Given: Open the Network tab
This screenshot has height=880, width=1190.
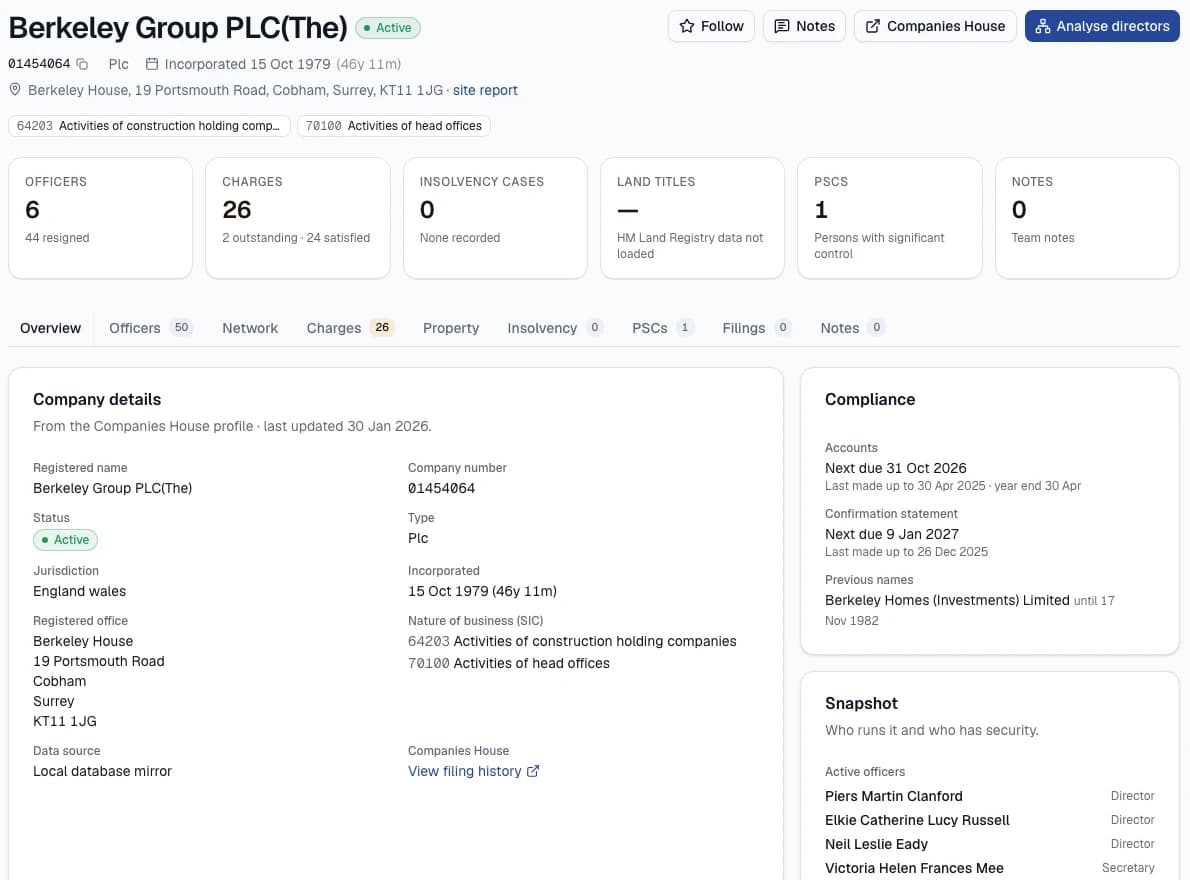Looking at the screenshot, I should point(250,328).
